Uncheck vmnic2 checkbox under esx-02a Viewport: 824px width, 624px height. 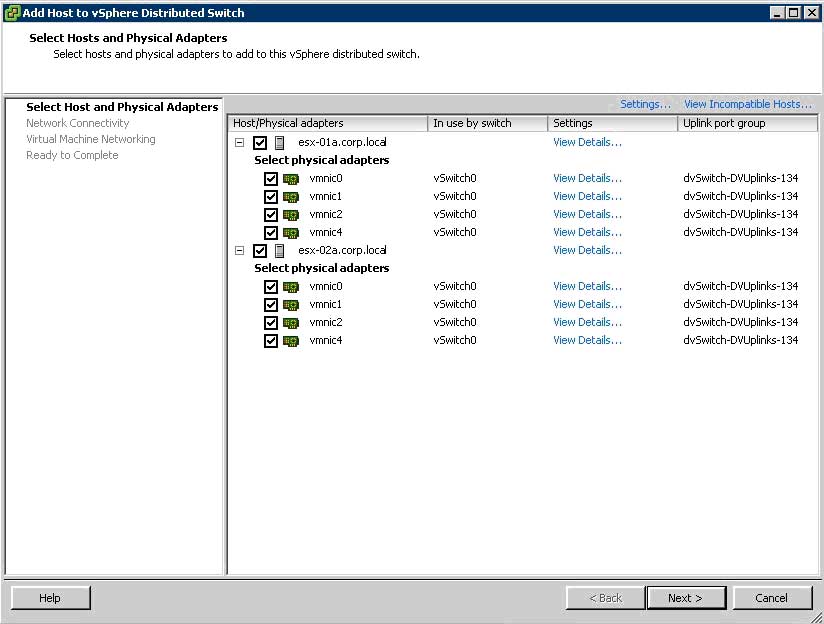tap(271, 323)
